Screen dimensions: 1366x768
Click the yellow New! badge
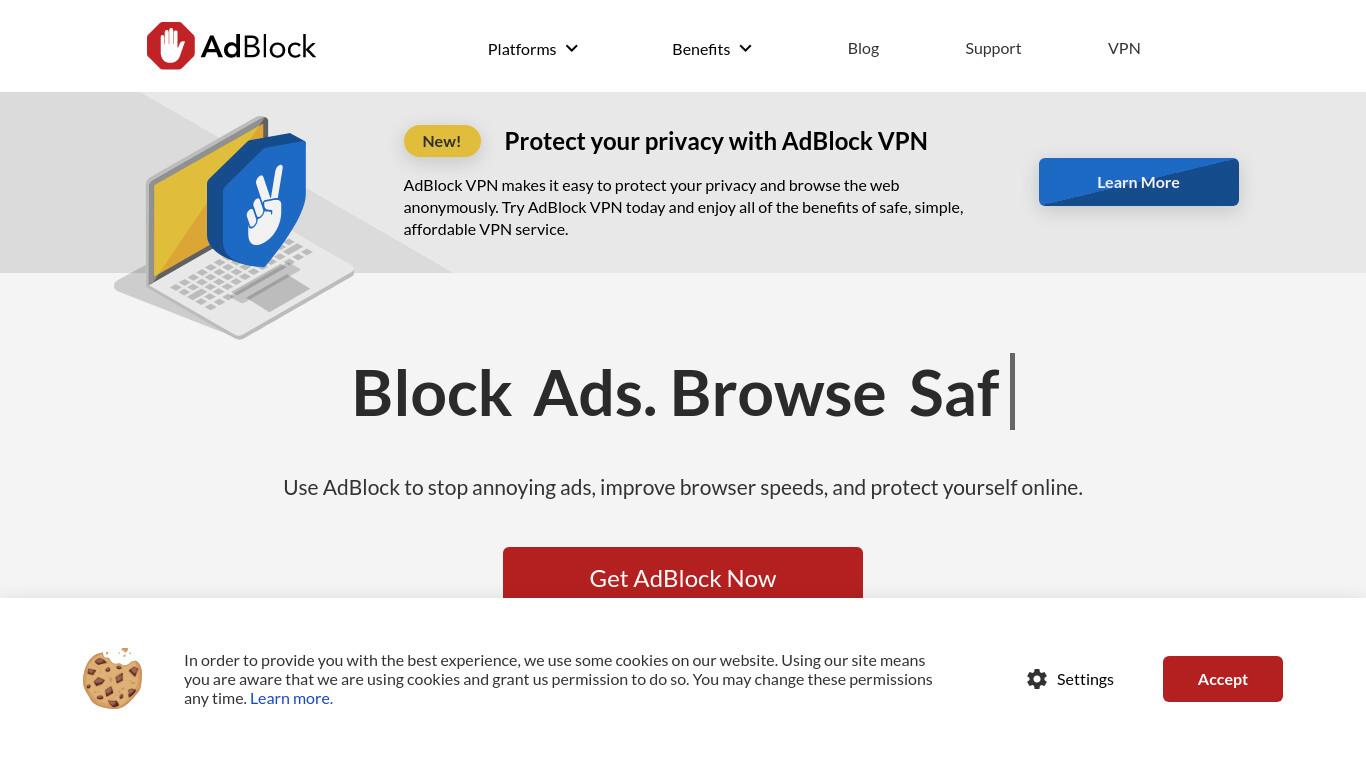pyautogui.click(x=442, y=141)
